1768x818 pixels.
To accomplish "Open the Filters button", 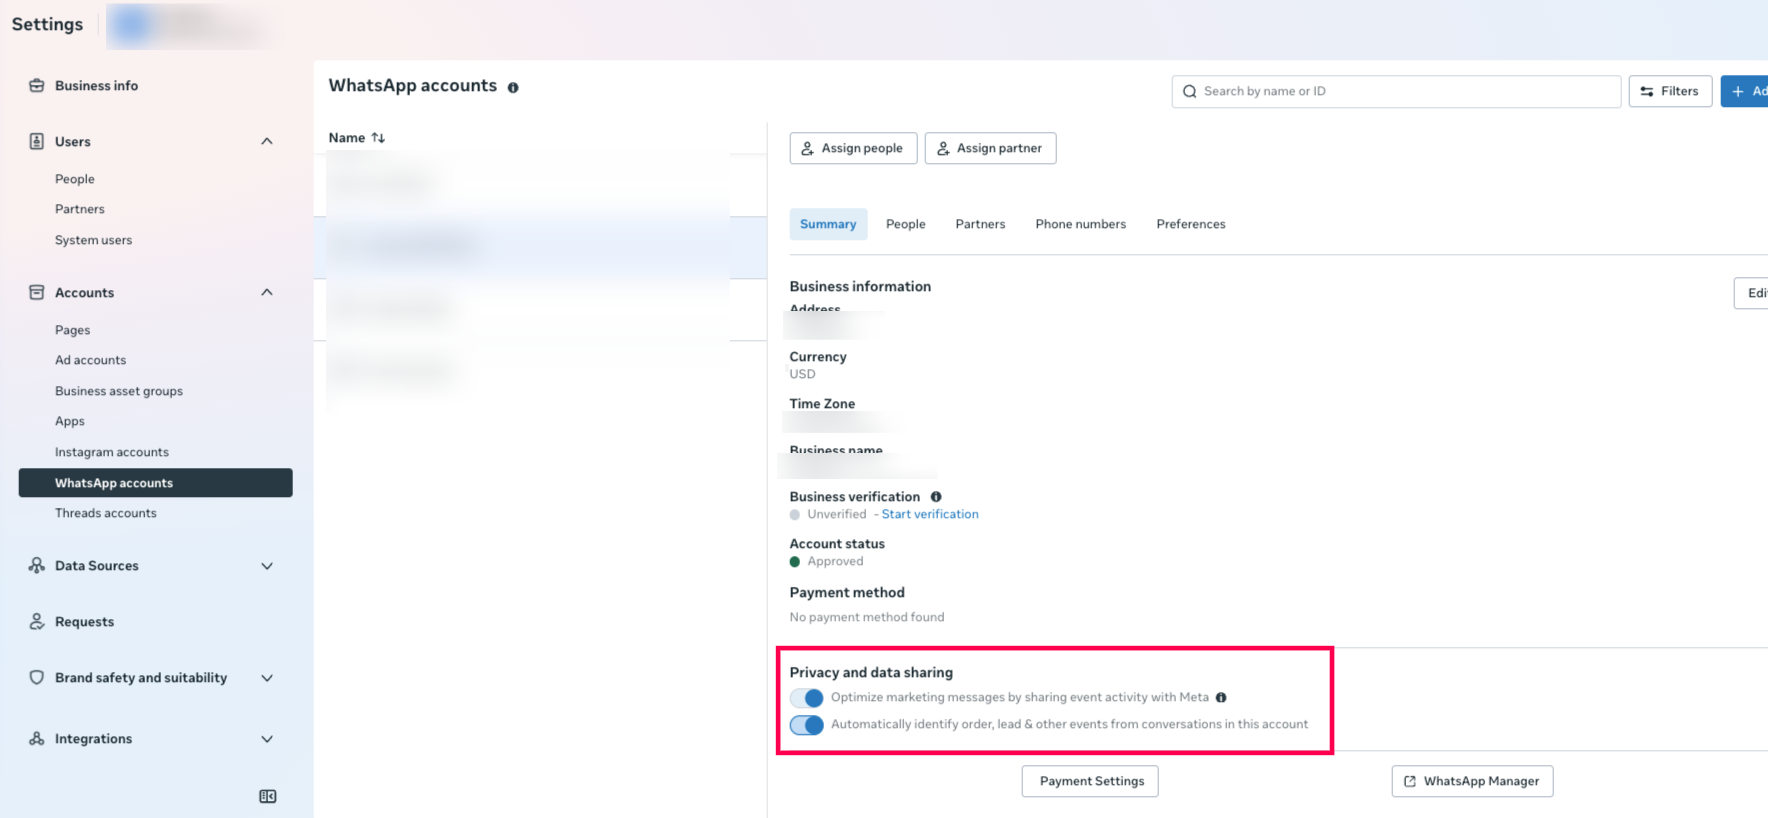I will [x=1670, y=91].
